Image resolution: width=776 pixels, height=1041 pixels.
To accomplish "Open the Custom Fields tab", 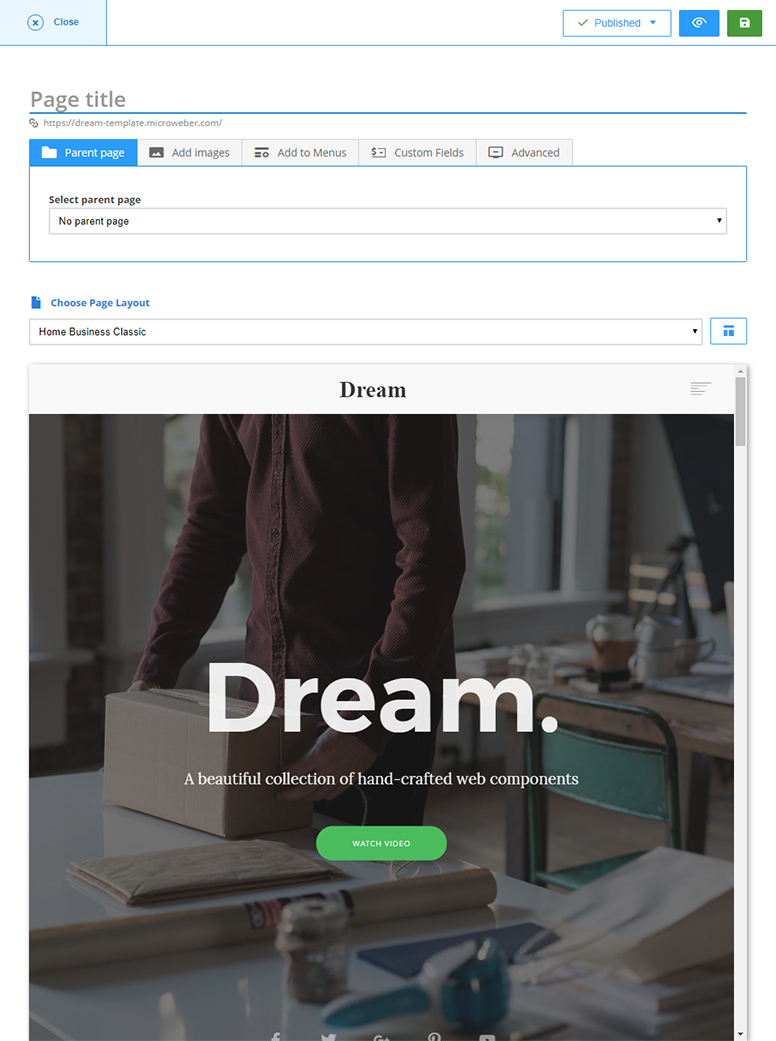I will coord(417,153).
